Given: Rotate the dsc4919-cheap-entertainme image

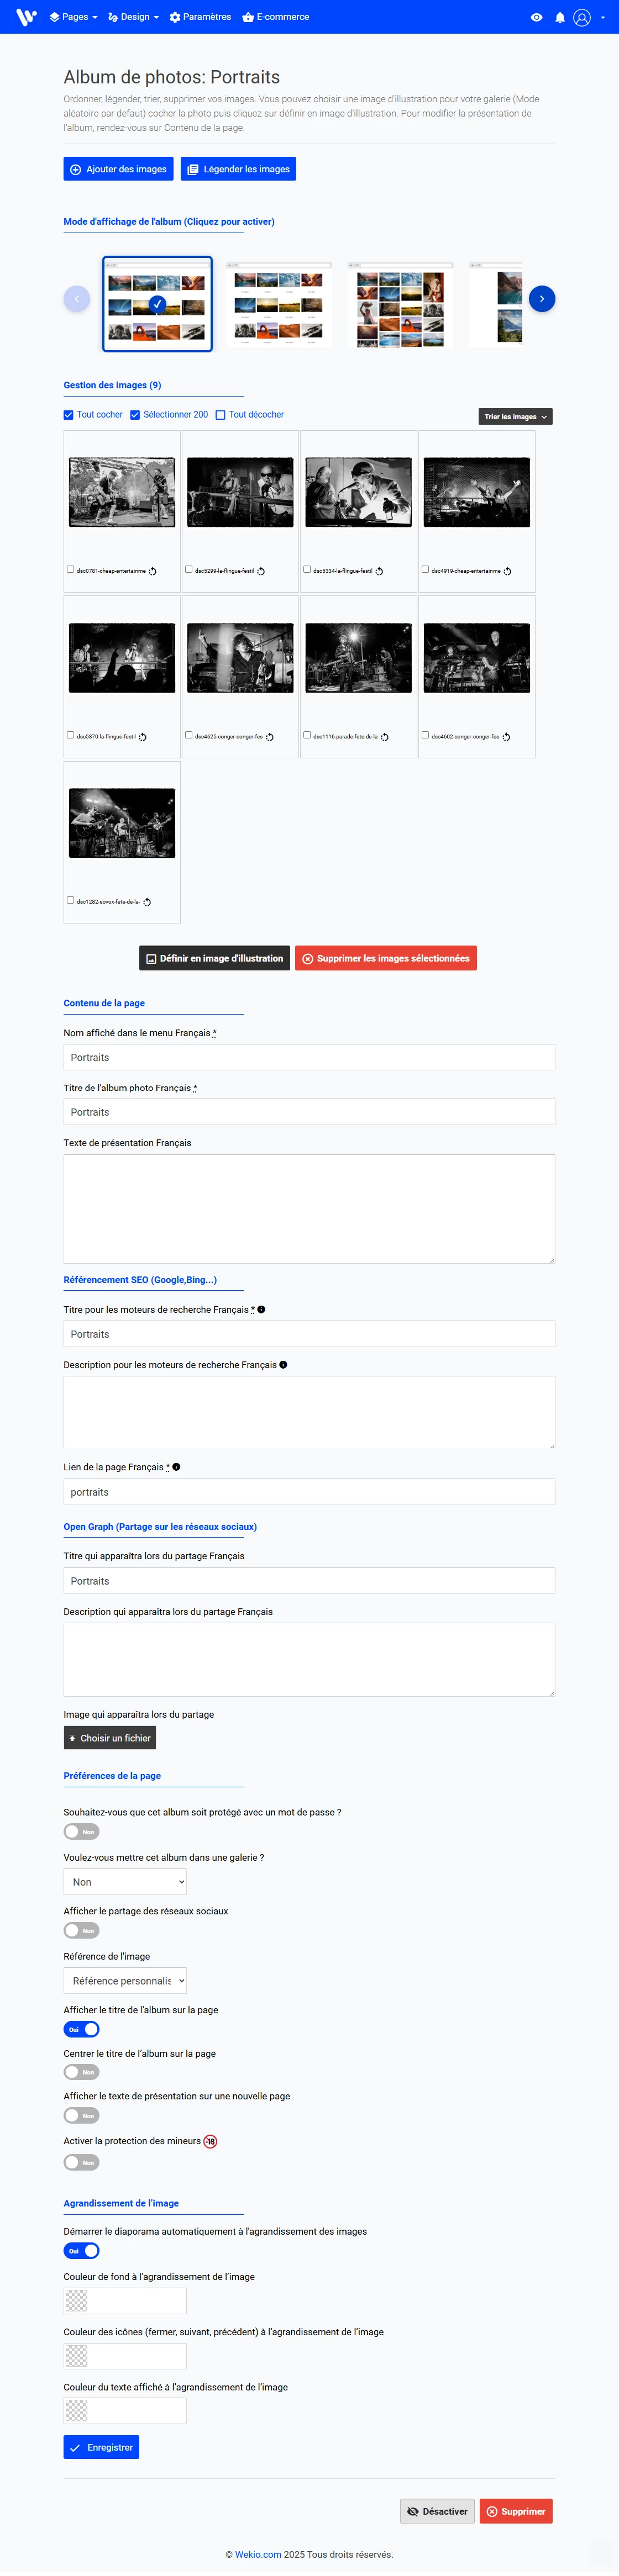Looking at the screenshot, I should tap(508, 571).
